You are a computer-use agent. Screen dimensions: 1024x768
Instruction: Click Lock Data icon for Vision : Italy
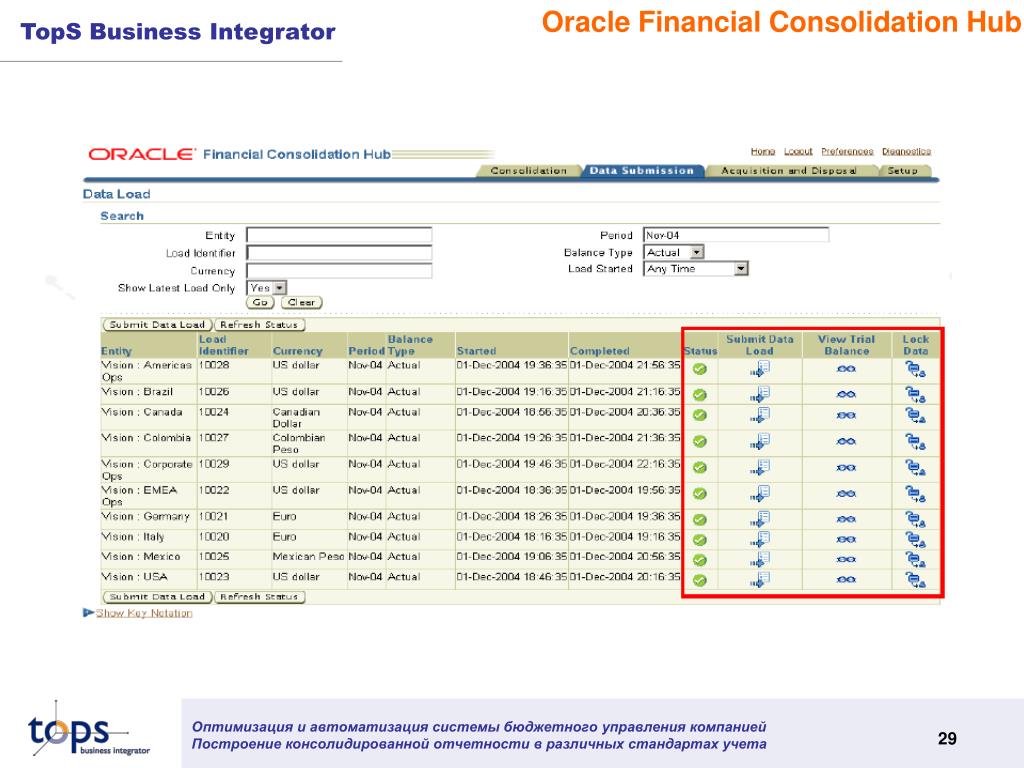[915, 539]
